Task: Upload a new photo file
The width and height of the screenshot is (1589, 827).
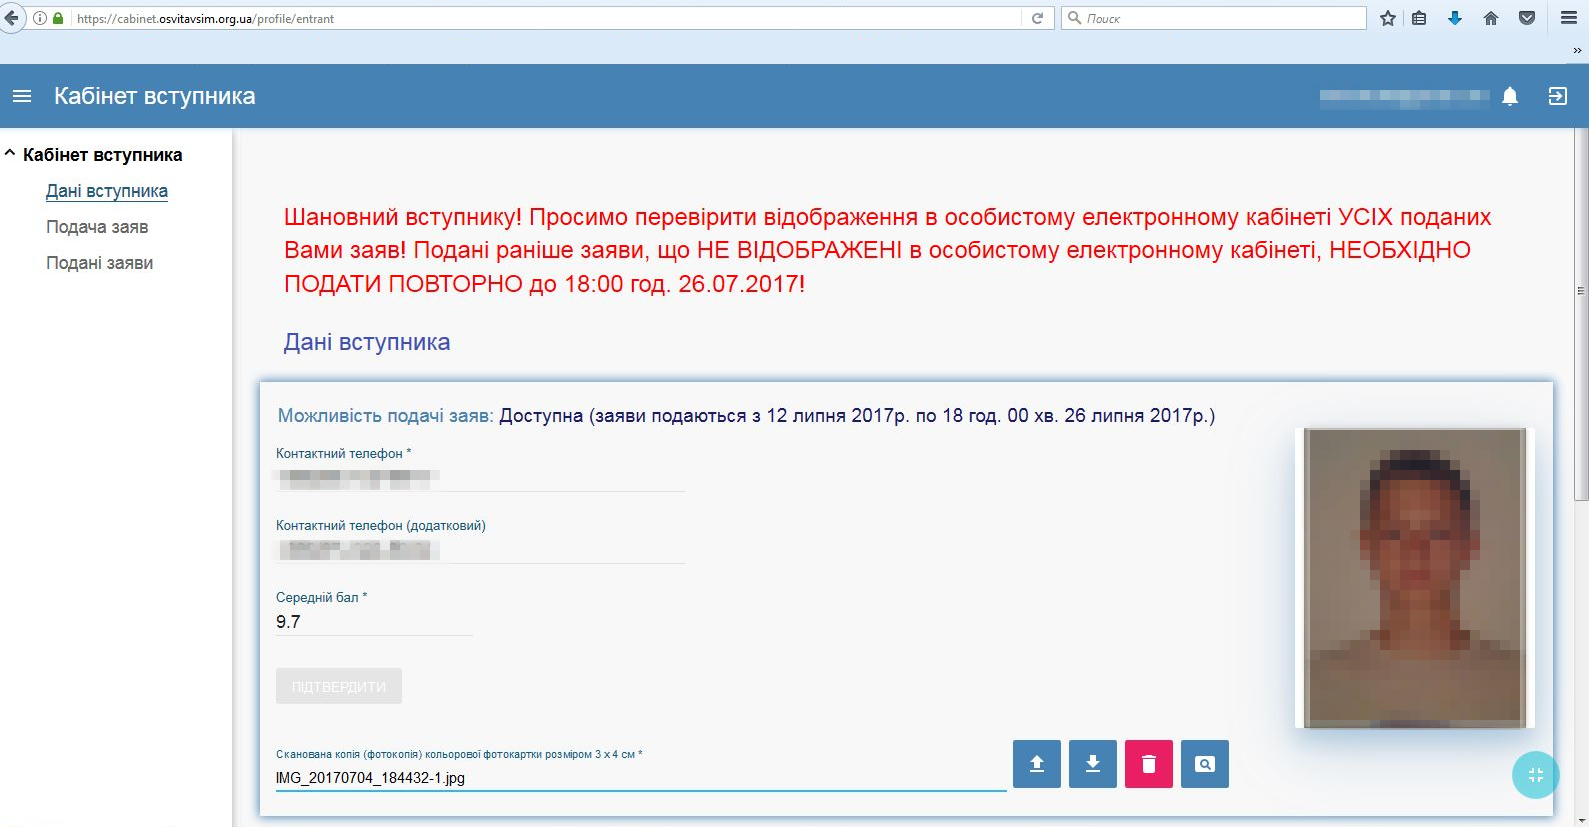Action: [x=1036, y=764]
